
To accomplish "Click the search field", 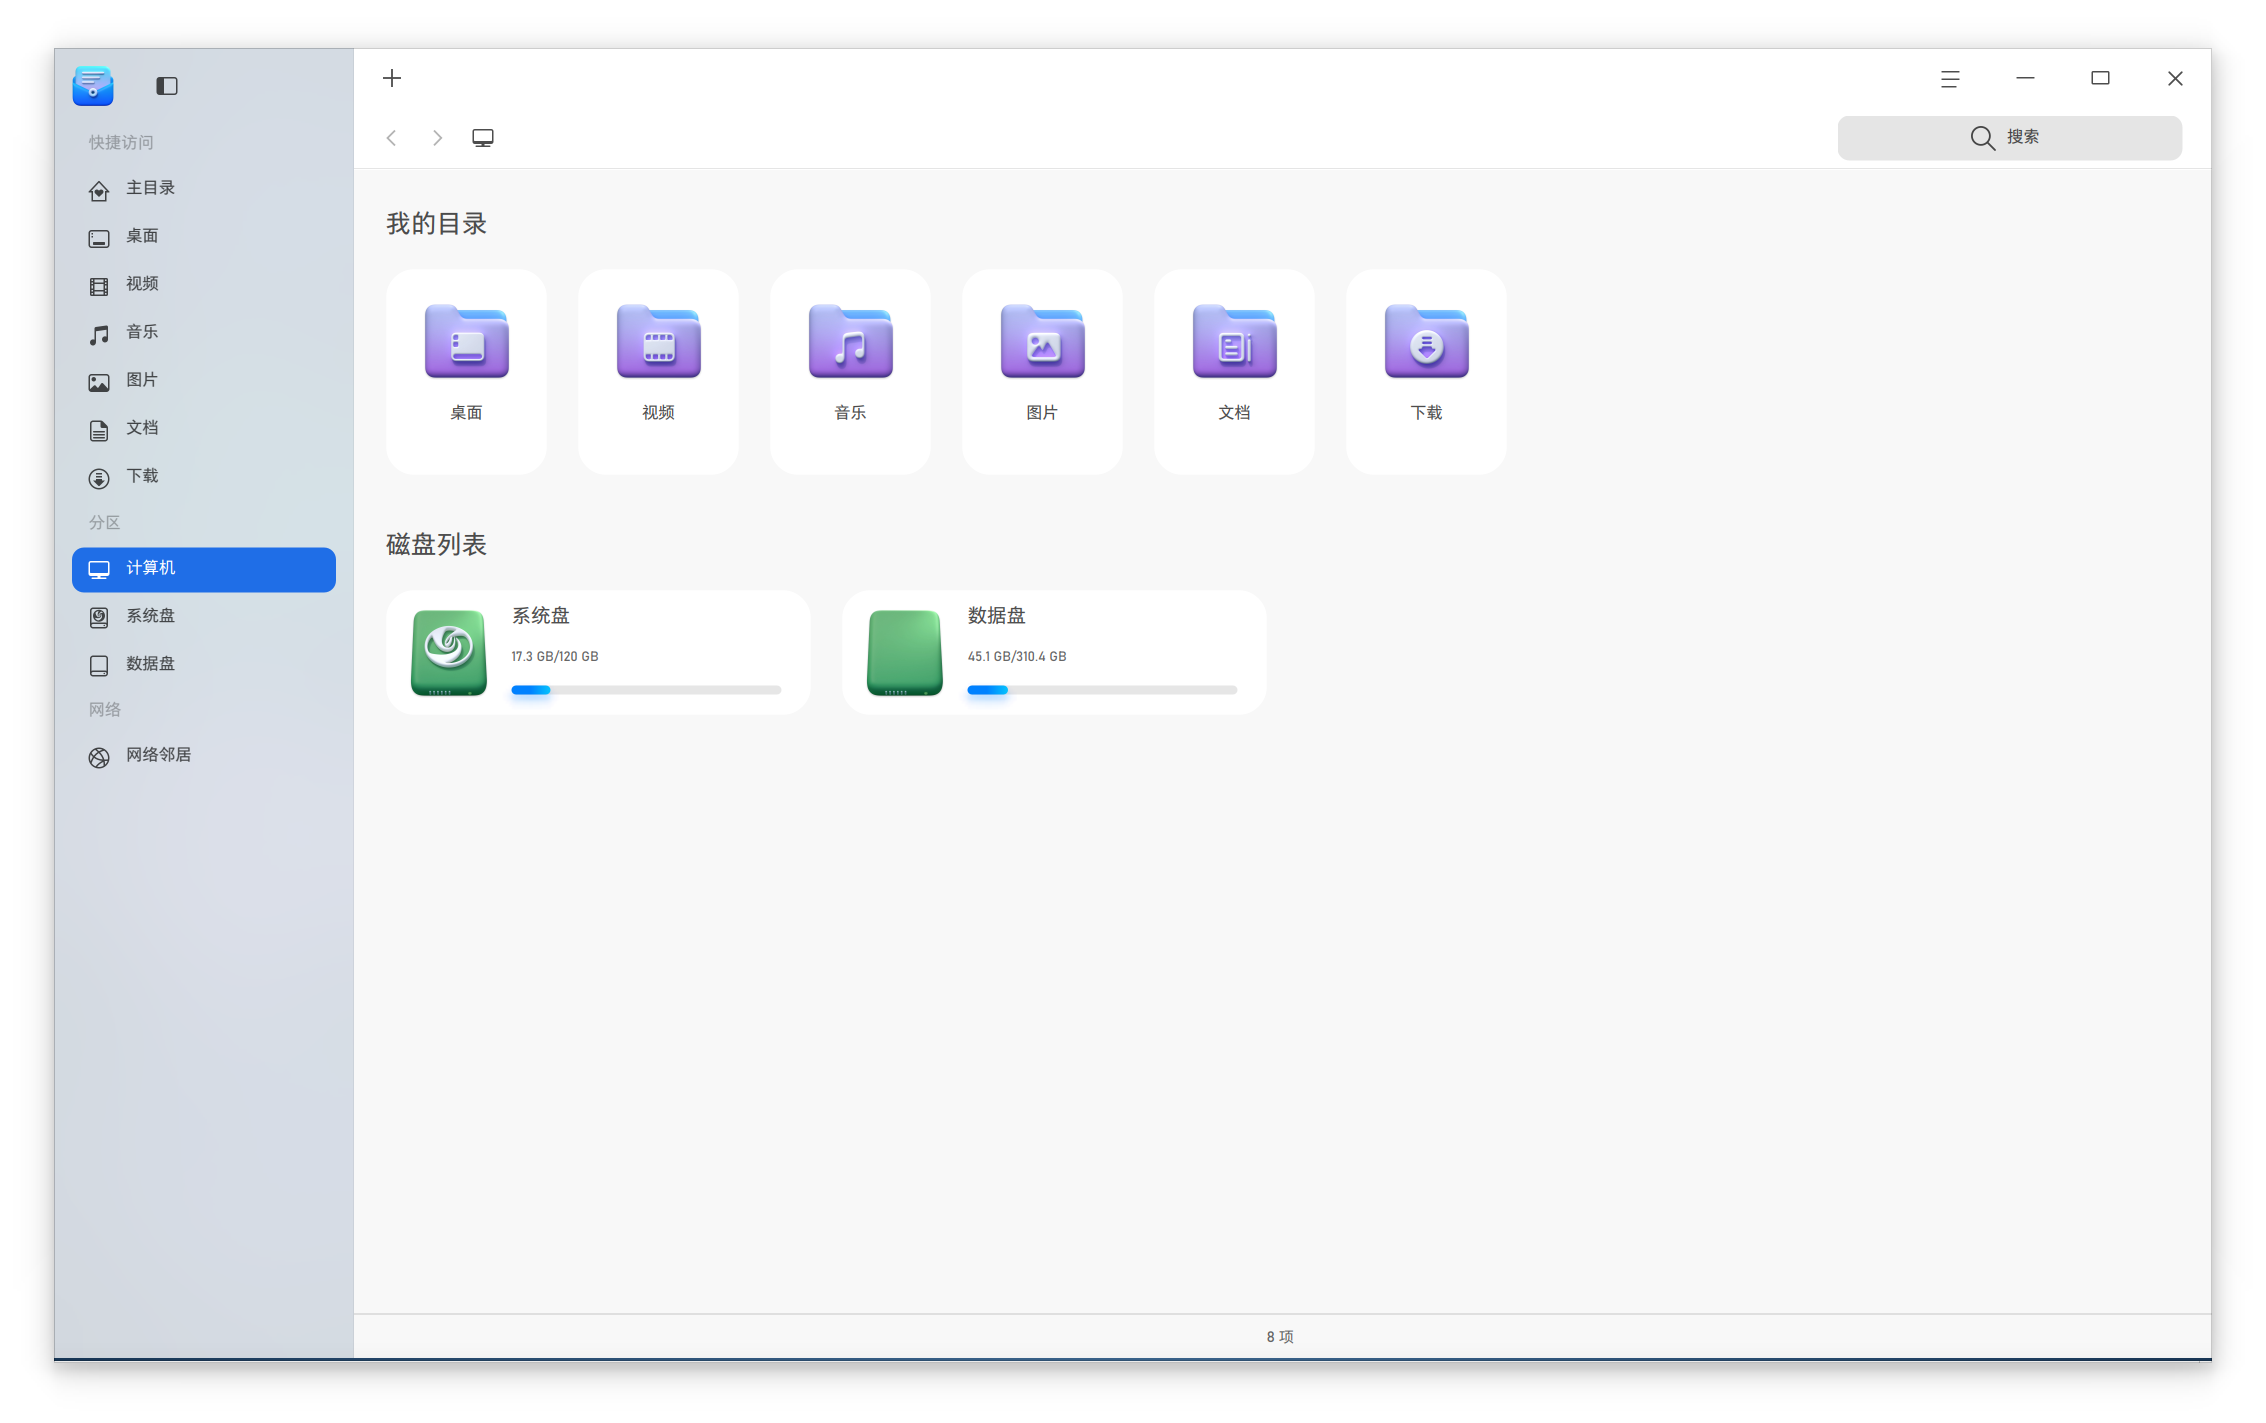I will 2009,138.
